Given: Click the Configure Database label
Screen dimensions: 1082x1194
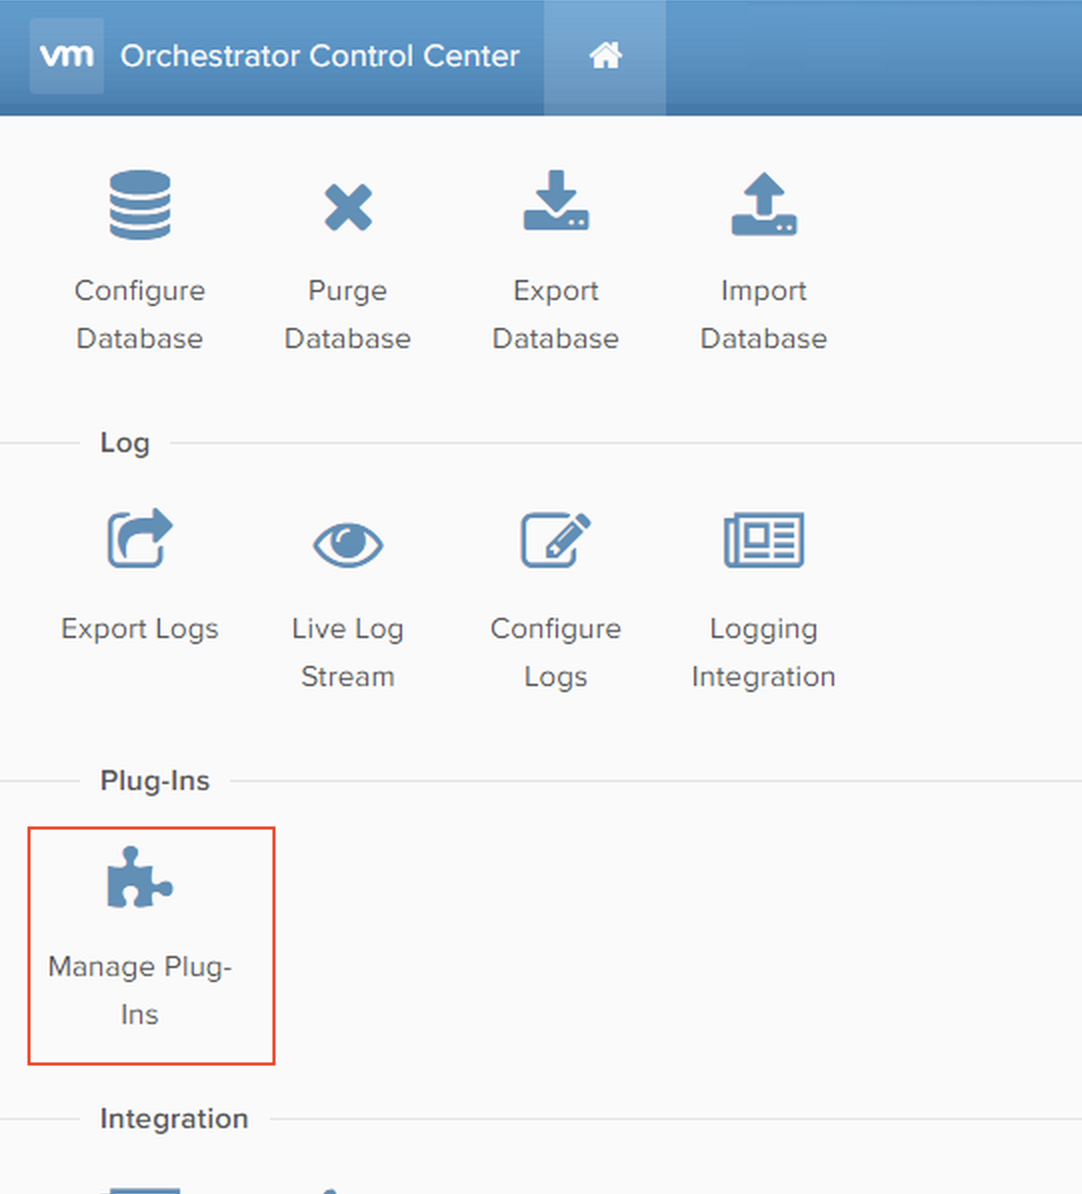Looking at the screenshot, I should pyautogui.click(x=139, y=314).
